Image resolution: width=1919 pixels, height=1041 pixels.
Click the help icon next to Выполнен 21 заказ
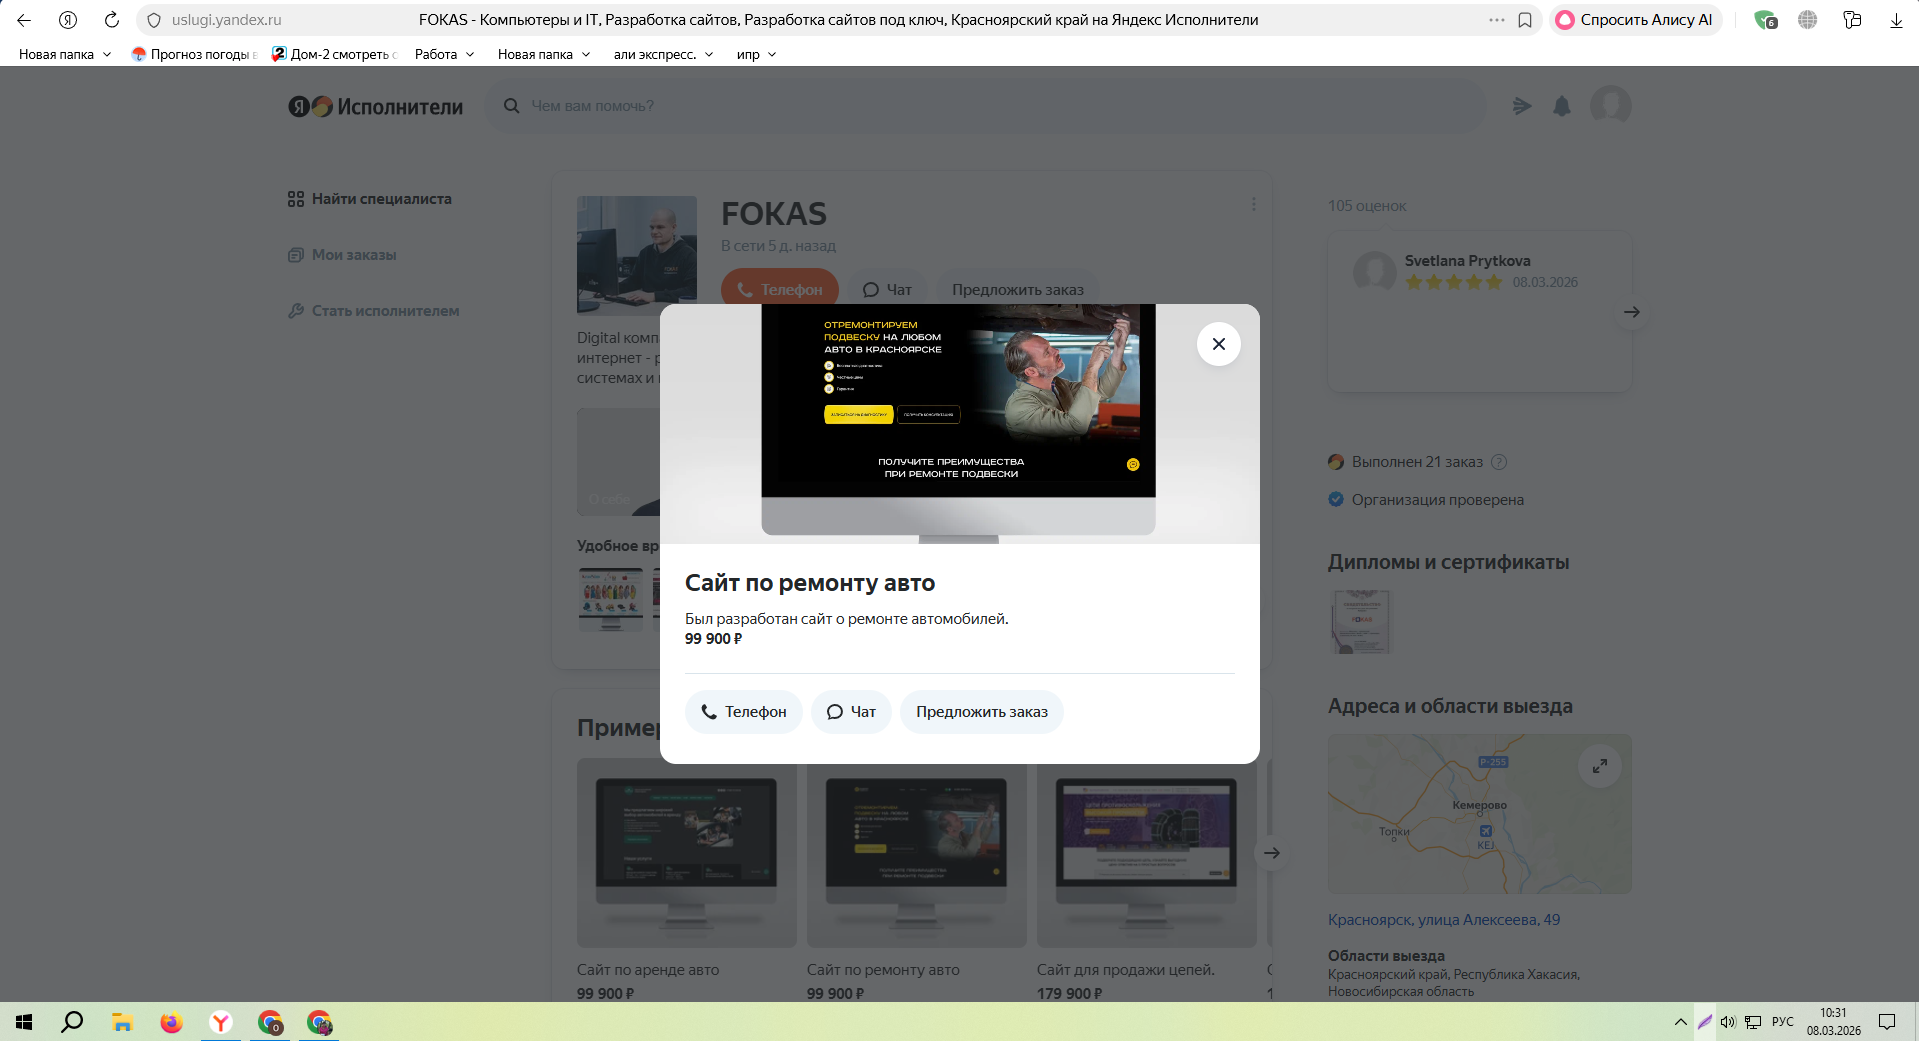[x=1498, y=462]
